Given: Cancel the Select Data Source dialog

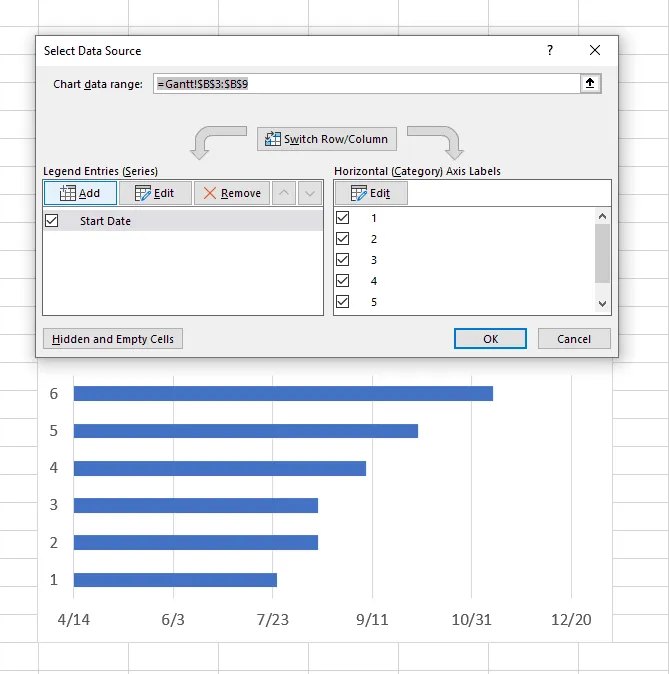Looking at the screenshot, I should (574, 339).
